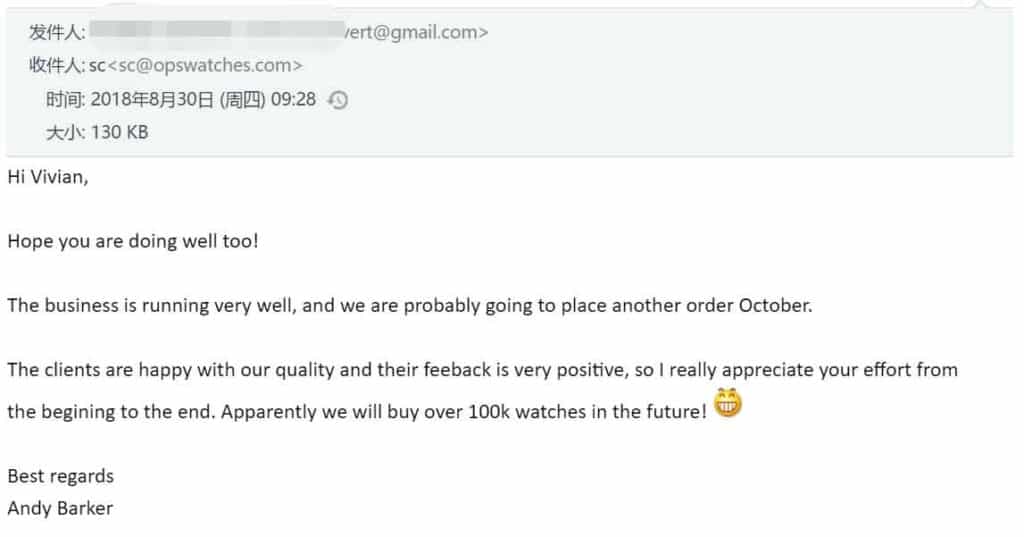Click the clock history icon beside the time
The height and width of the screenshot is (537, 1024).
[x=338, y=100]
